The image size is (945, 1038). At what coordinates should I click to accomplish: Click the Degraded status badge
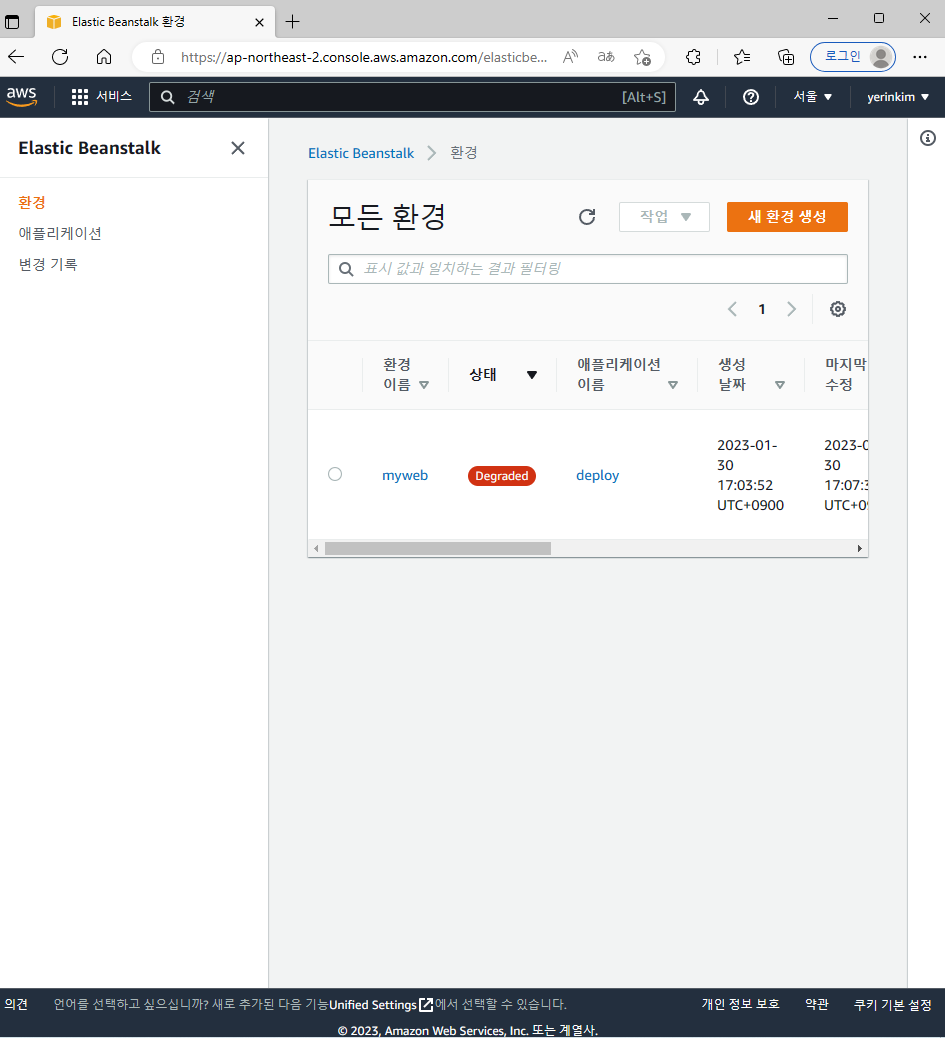point(502,476)
